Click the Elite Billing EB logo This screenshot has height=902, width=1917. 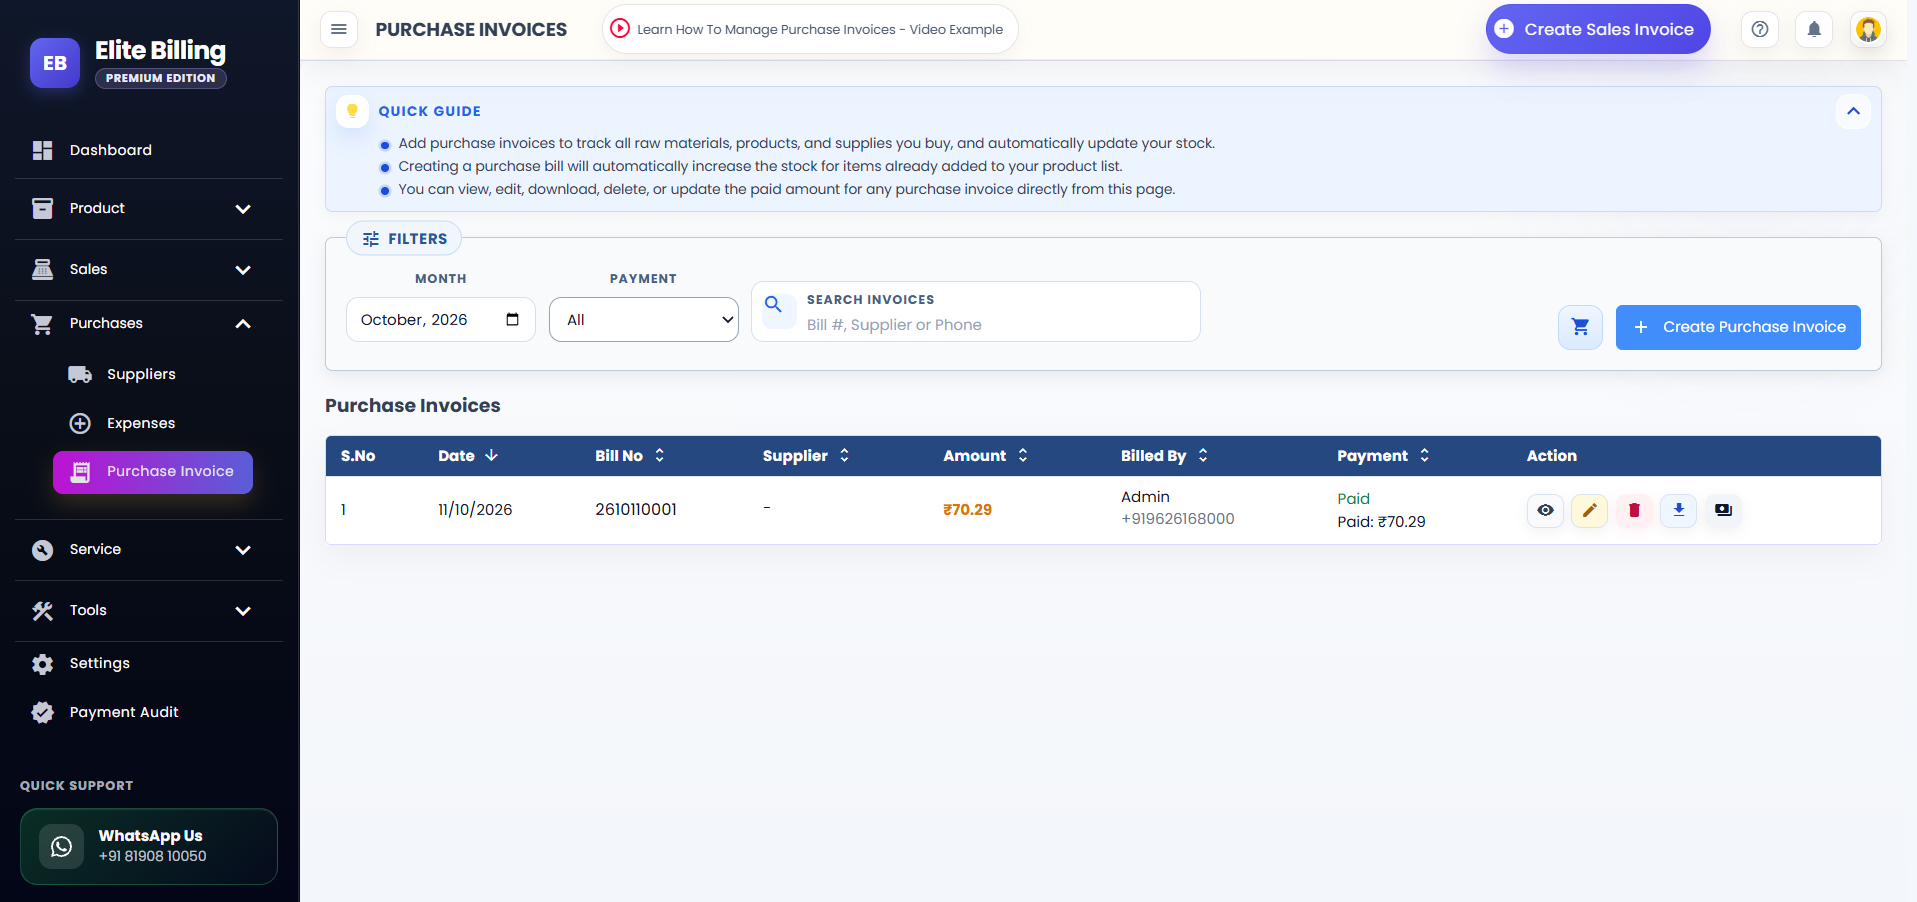(55, 63)
